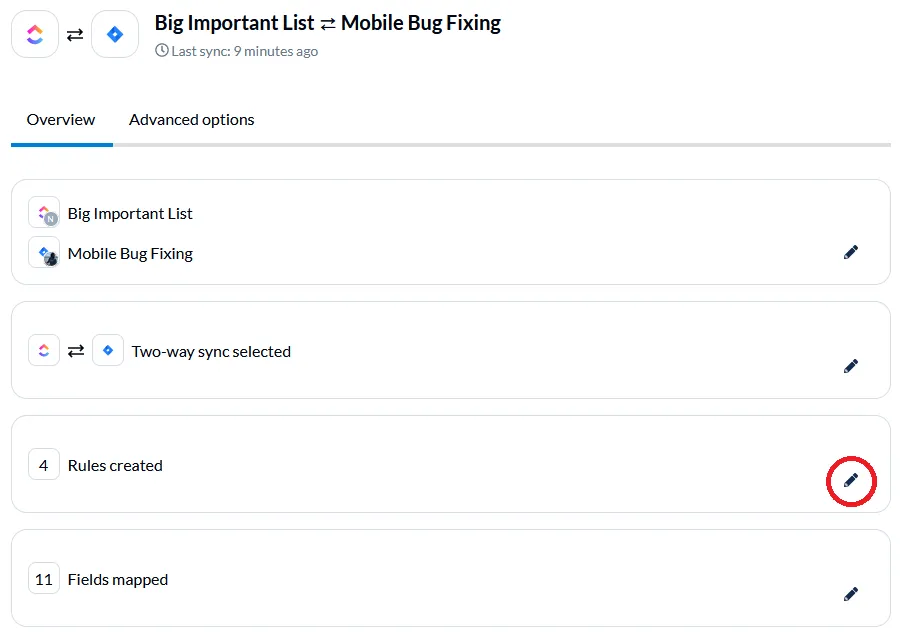Open the Rules created edit pencil
This screenshot has height=637, width=900.
(x=851, y=481)
